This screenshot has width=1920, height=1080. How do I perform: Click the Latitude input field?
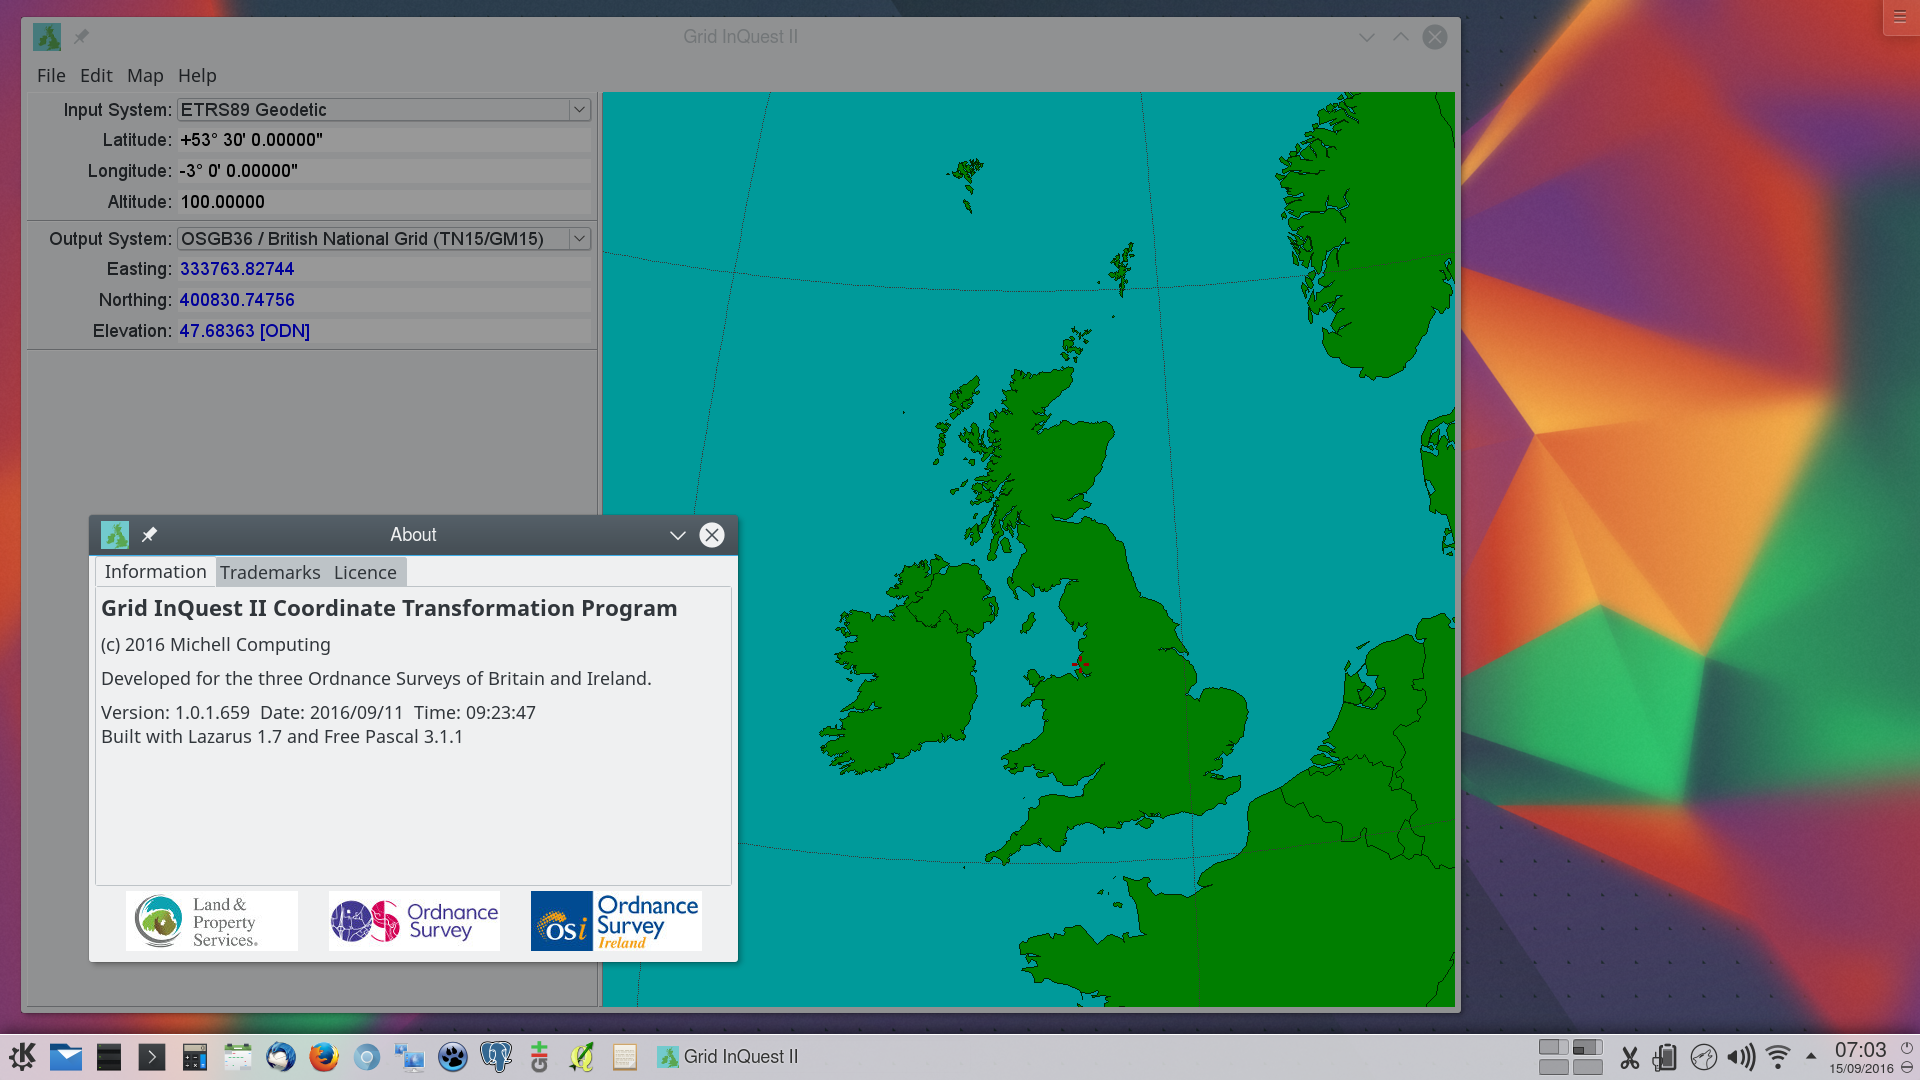coord(384,140)
